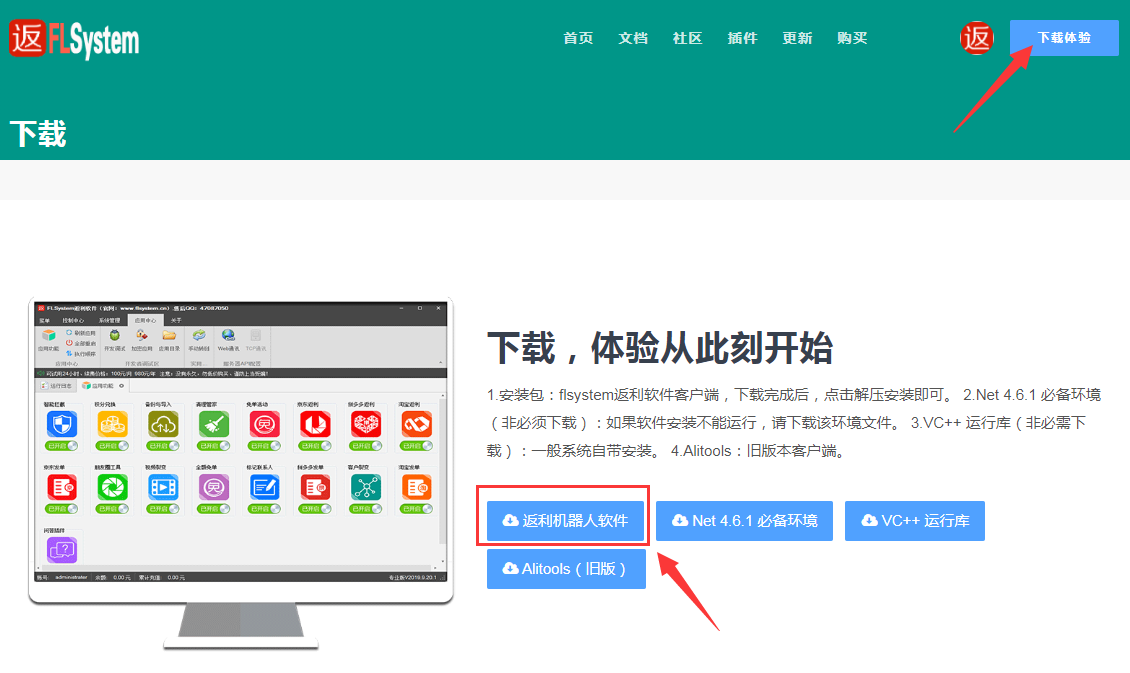Click the orange 淘宝返利 icon
This screenshot has height=673, width=1130.
[x=417, y=424]
